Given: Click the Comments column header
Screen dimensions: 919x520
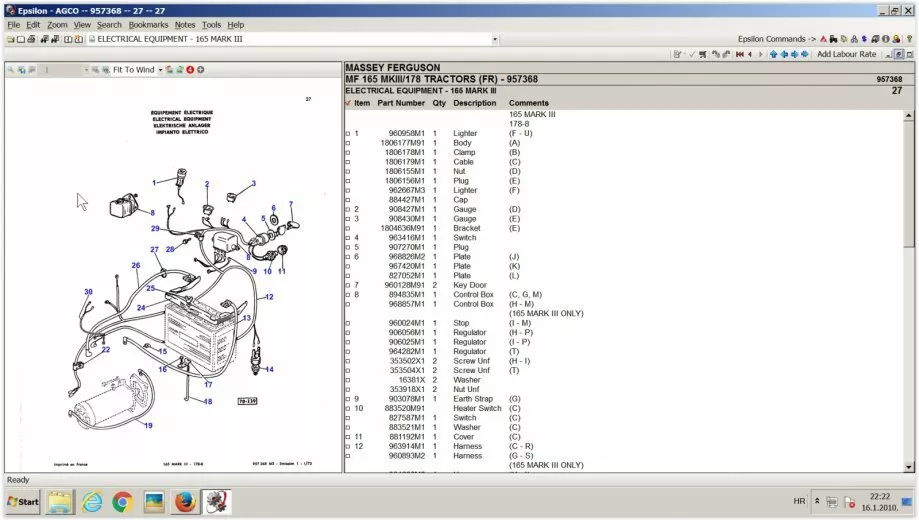Looking at the screenshot, I should coord(529,103).
